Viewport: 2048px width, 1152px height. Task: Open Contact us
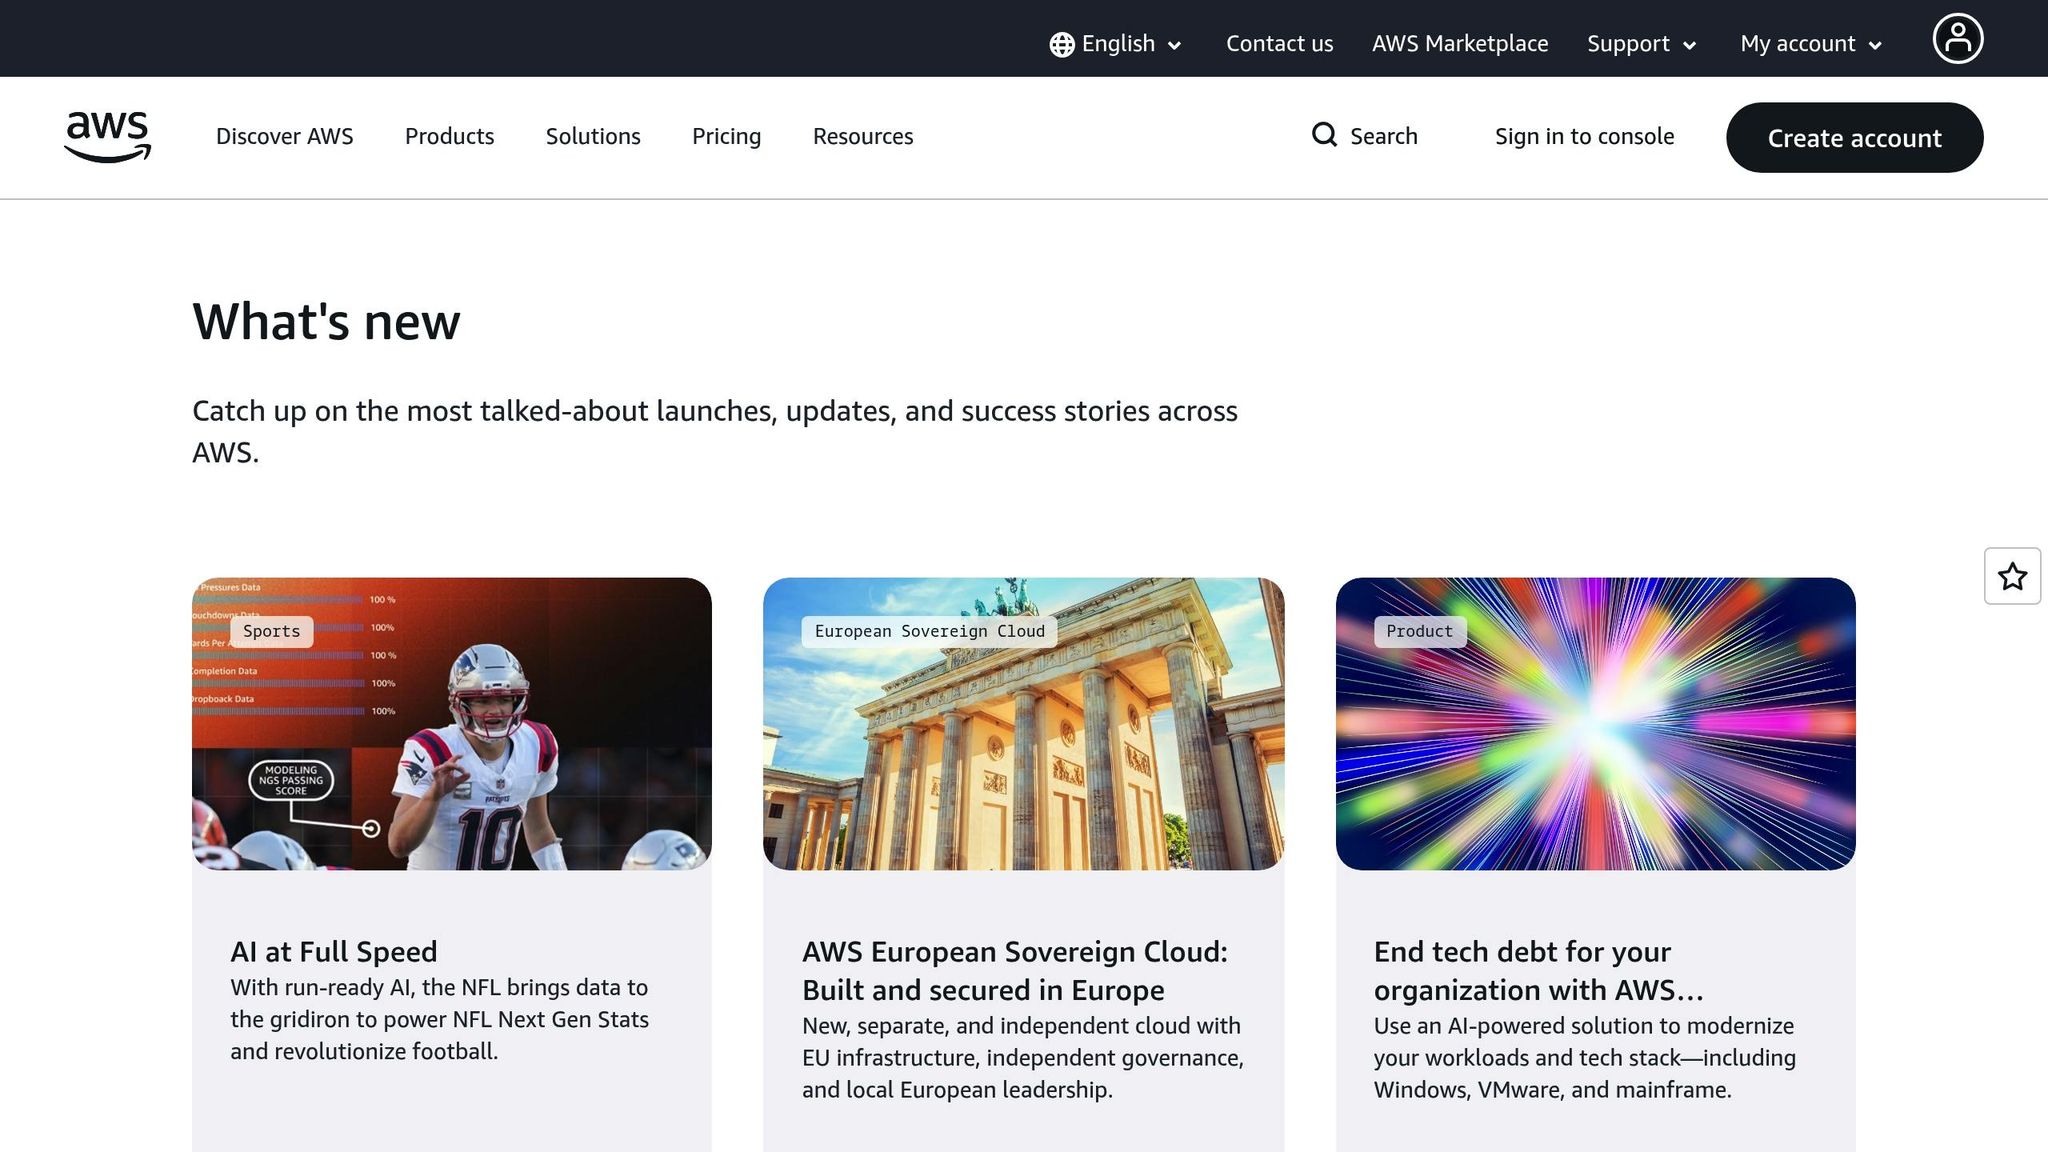pyautogui.click(x=1279, y=43)
